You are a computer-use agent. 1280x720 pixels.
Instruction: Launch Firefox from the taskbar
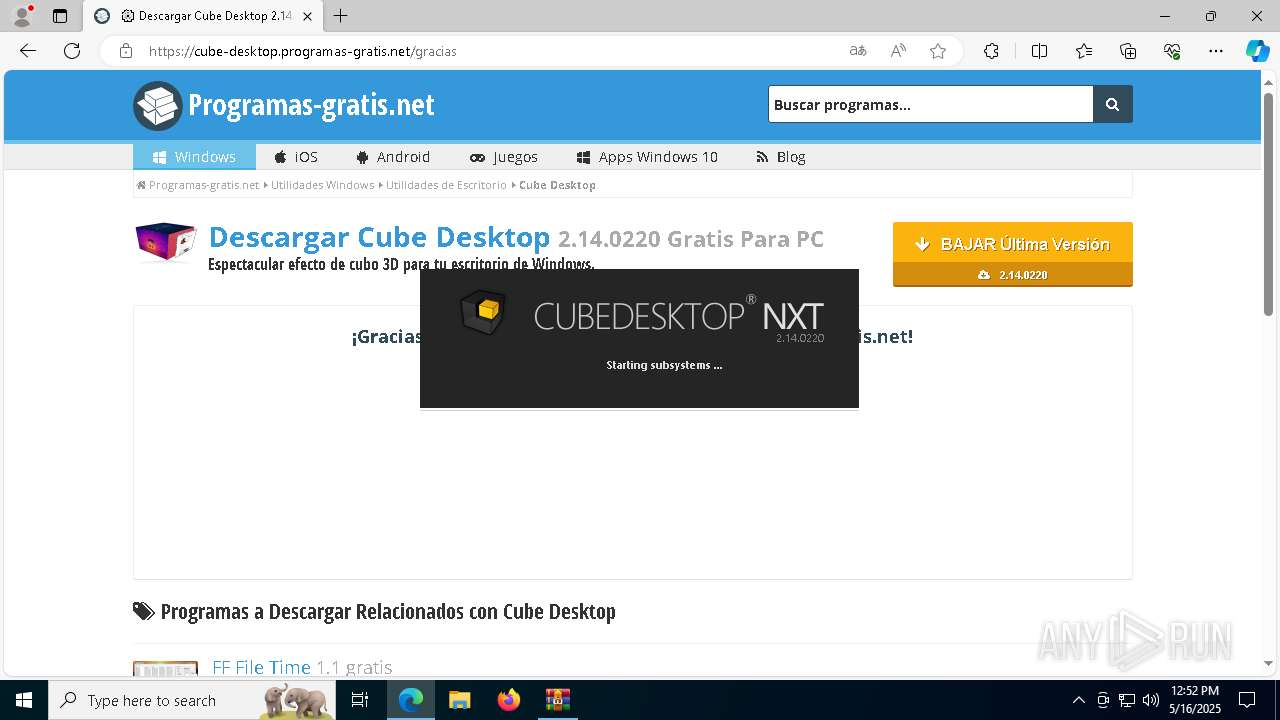[x=509, y=700]
